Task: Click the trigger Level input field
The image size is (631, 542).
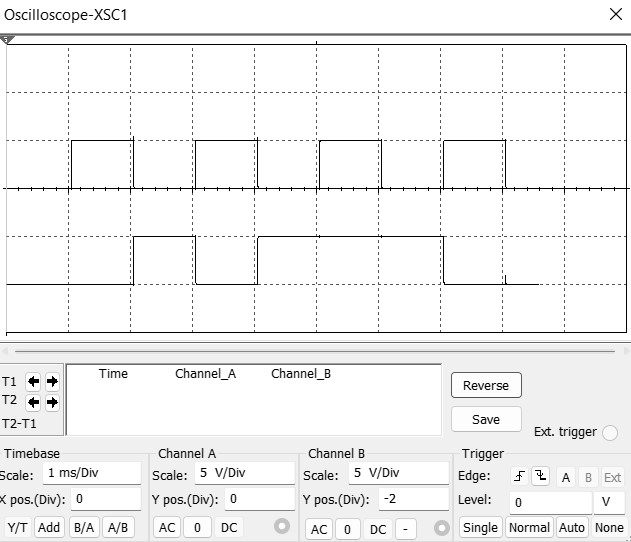Action: coord(550,502)
